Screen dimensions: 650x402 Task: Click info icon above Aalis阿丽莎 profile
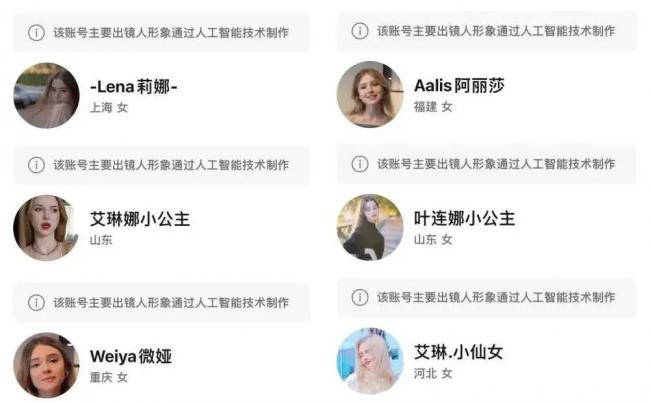coord(360,31)
